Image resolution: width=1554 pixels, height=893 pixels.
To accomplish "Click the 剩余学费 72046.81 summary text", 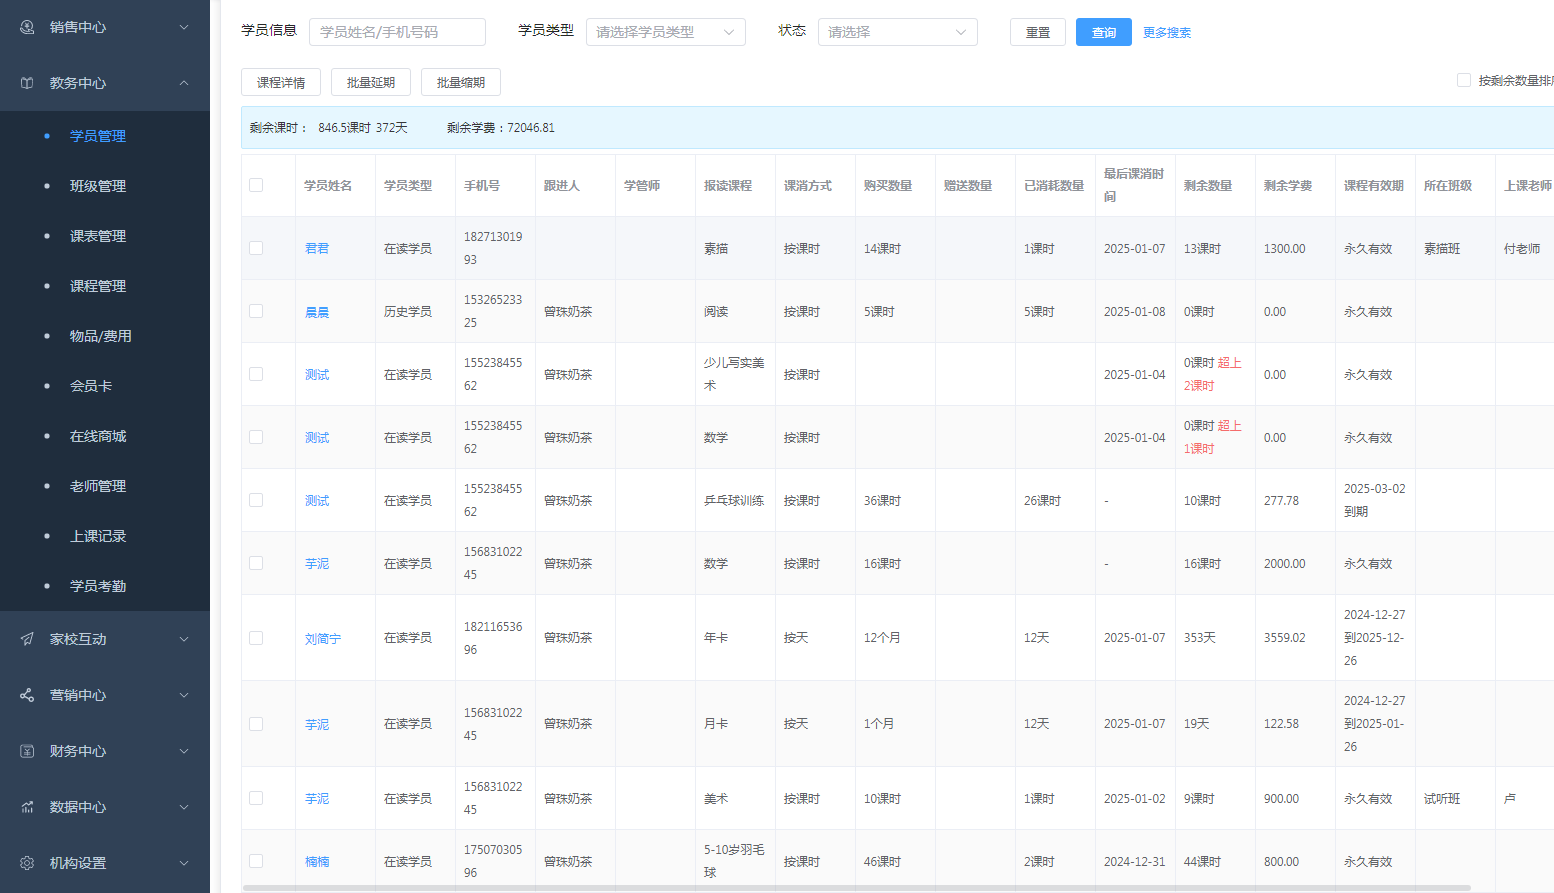I will pos(501,128).
